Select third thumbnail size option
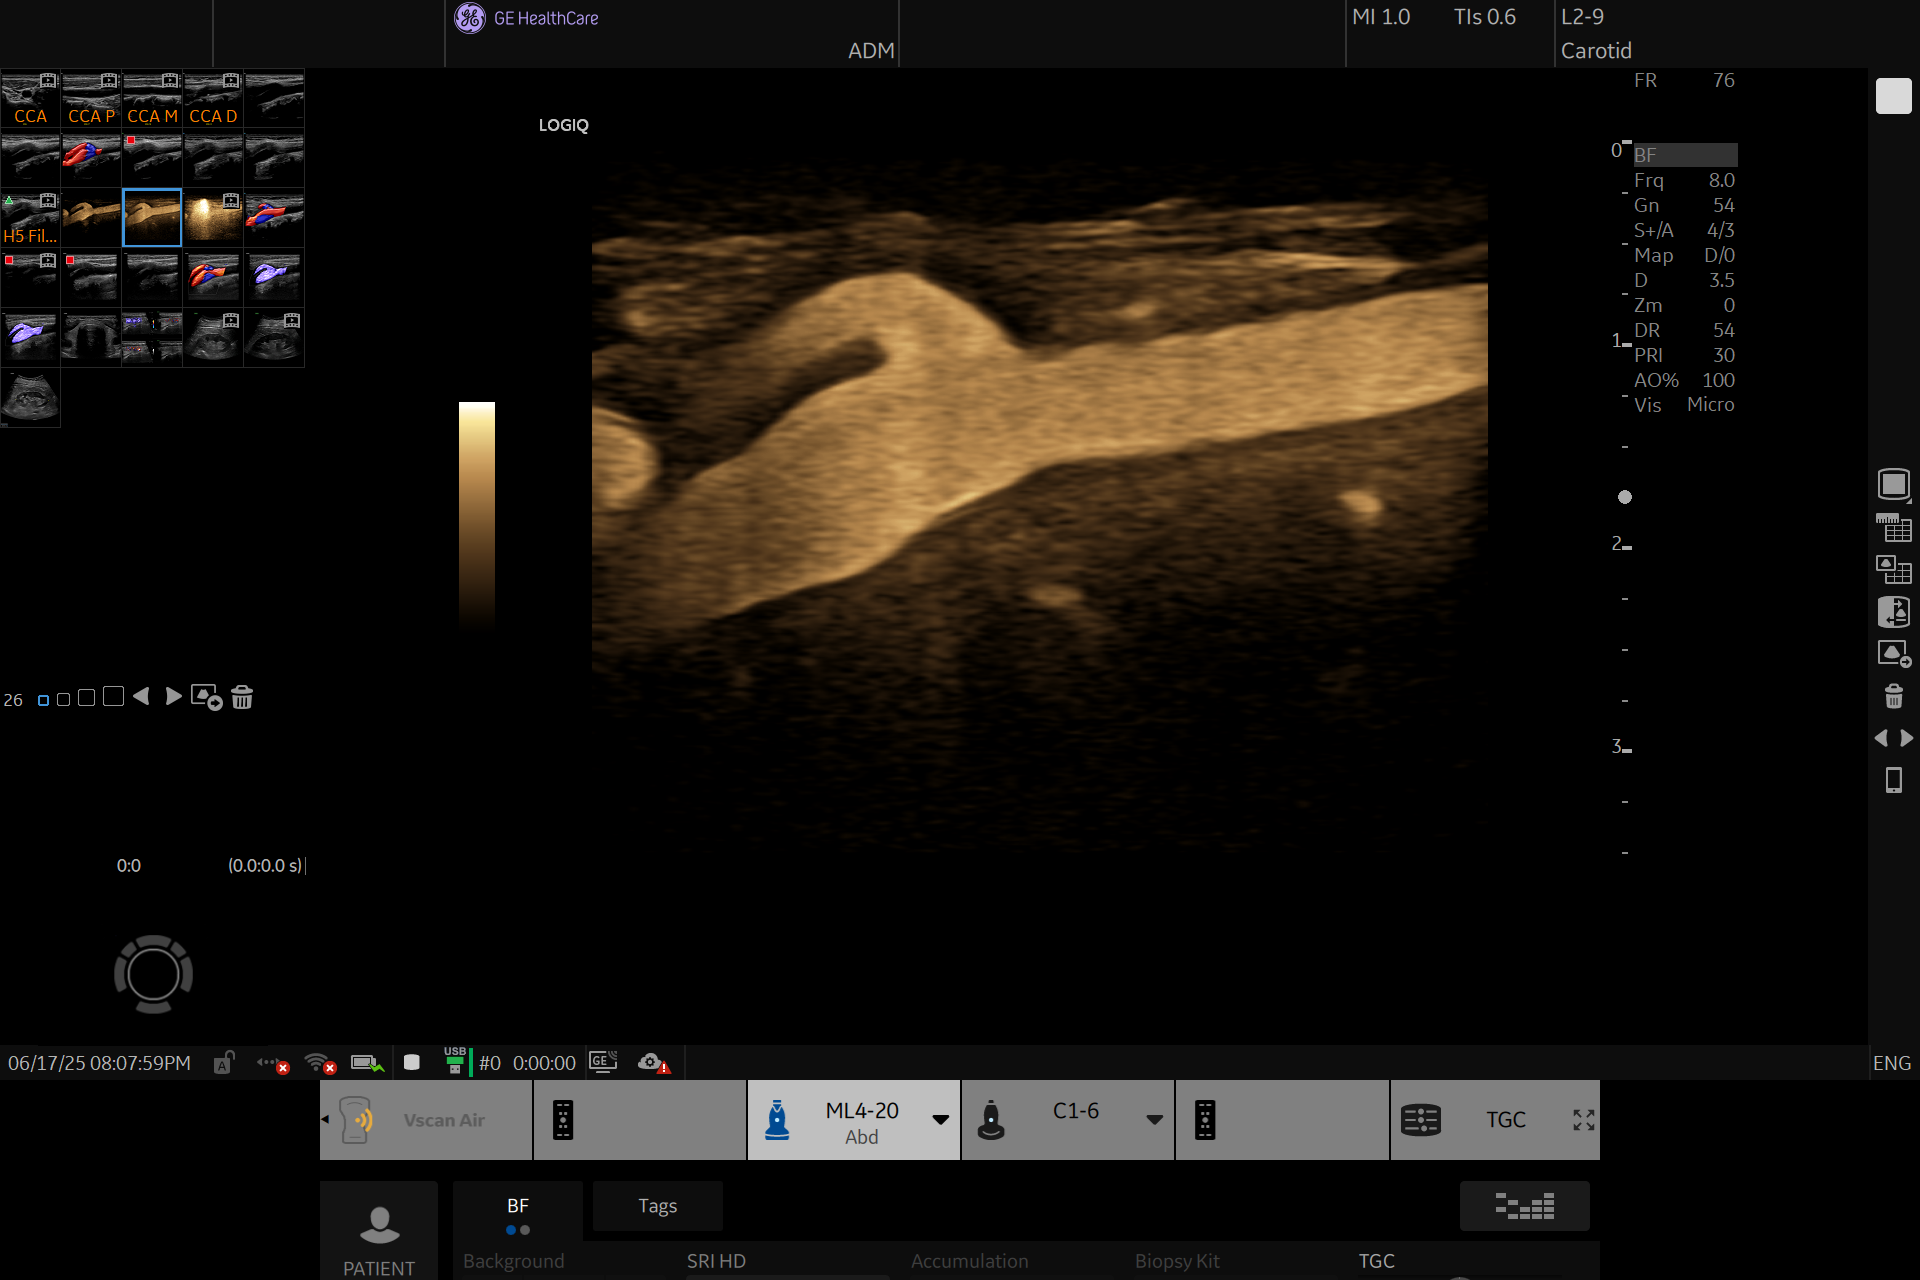Screen dimensions: 1920x1280 pos(87,697)
